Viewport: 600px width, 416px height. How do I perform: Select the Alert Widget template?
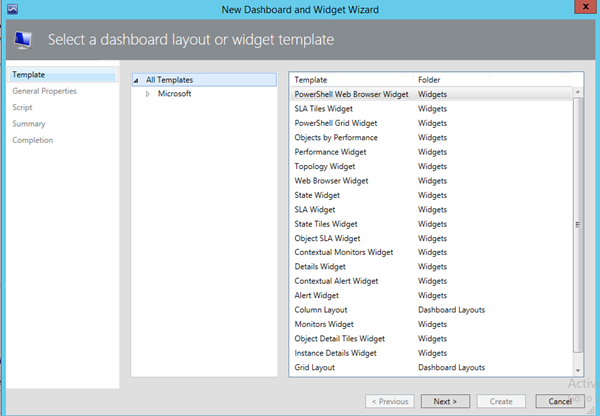pos(317,296)
